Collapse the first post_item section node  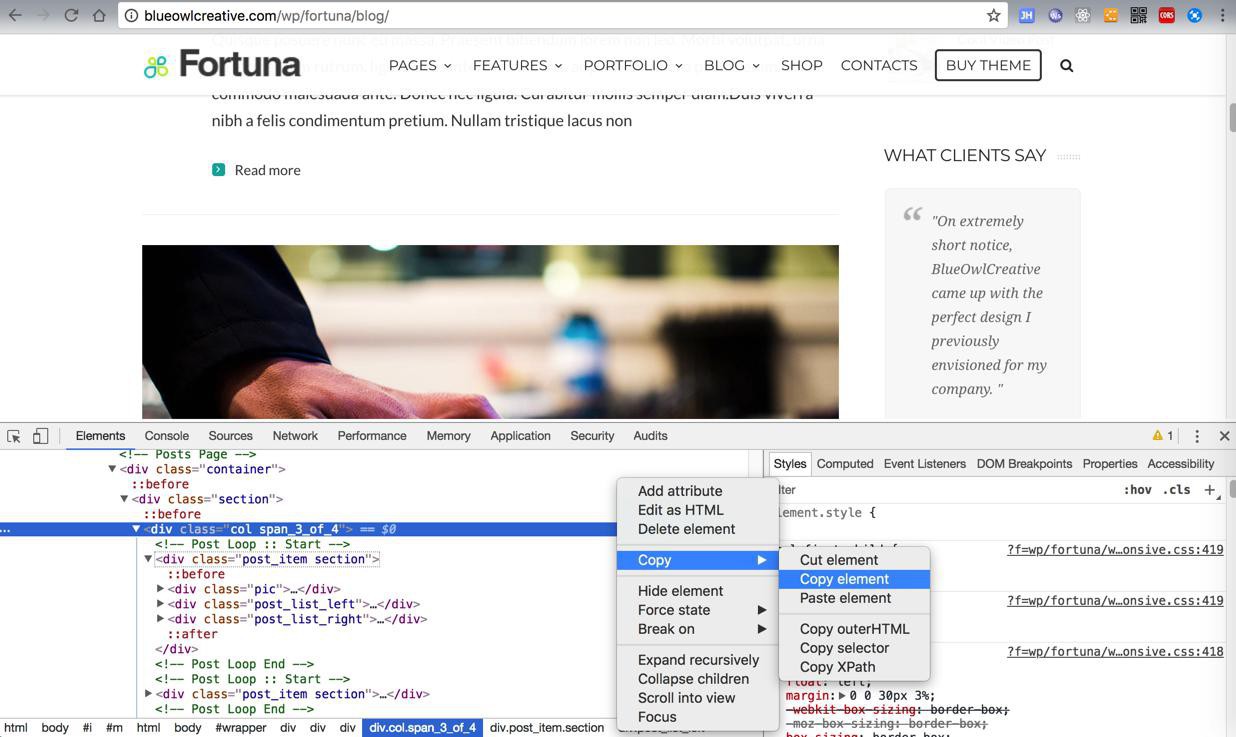pos(148,559)
